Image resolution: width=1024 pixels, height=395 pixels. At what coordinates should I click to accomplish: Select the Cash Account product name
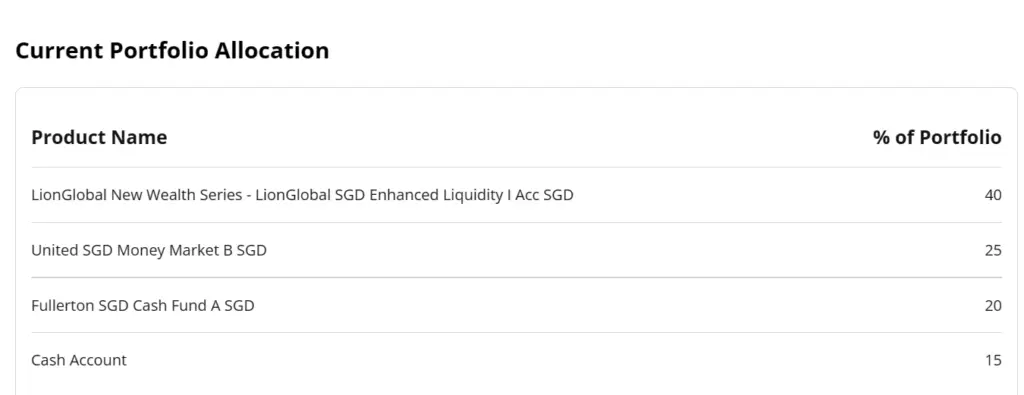click(79, 360)
